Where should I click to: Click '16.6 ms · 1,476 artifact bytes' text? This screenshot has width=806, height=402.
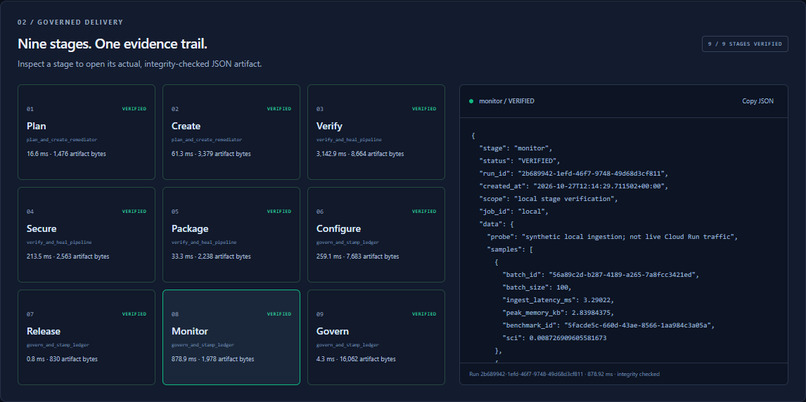(x=66, y=154)
